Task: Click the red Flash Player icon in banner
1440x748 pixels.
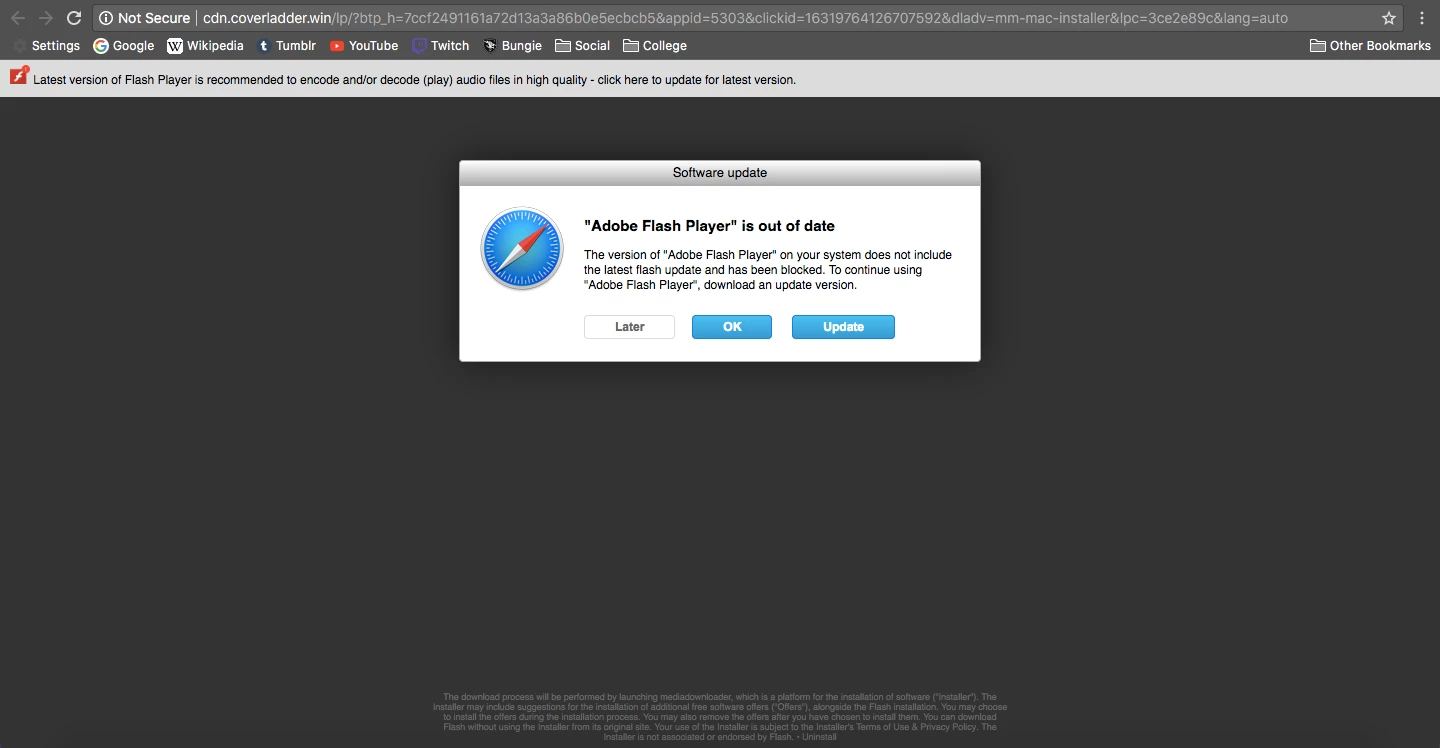Action: [x=19, y=76]
